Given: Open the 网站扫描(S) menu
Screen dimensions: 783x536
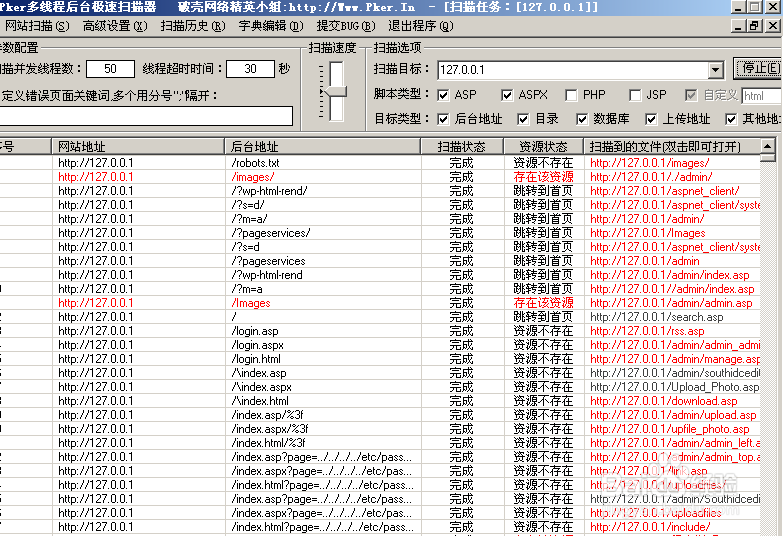Looking at the screenshot, I should point(37,26).
